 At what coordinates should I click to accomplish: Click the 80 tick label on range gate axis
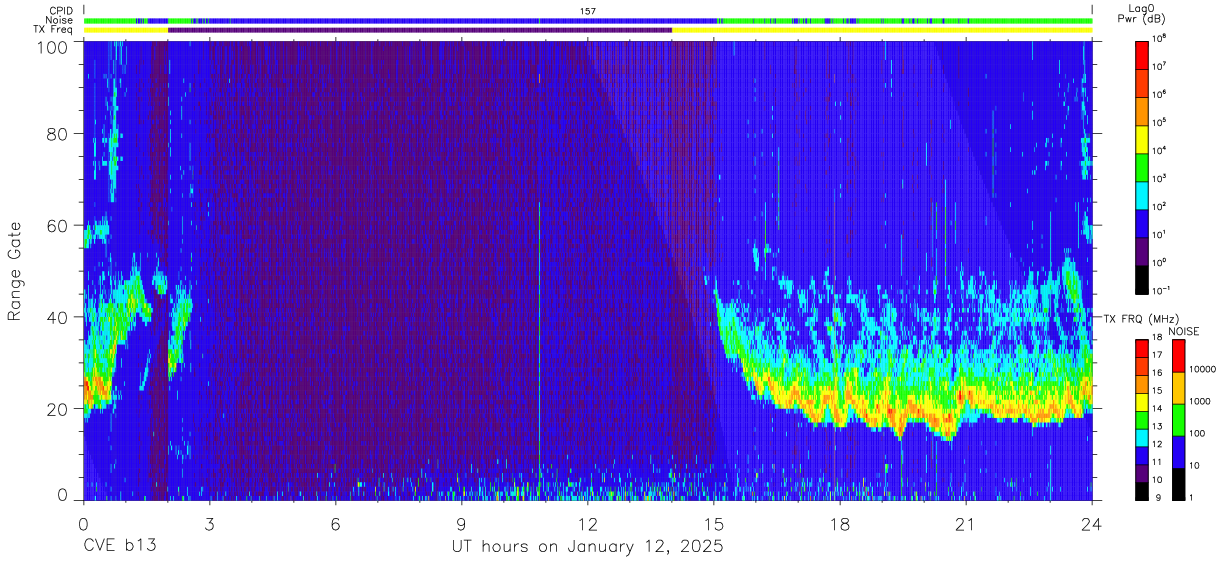pyautogui.click(x=58, y=134)
